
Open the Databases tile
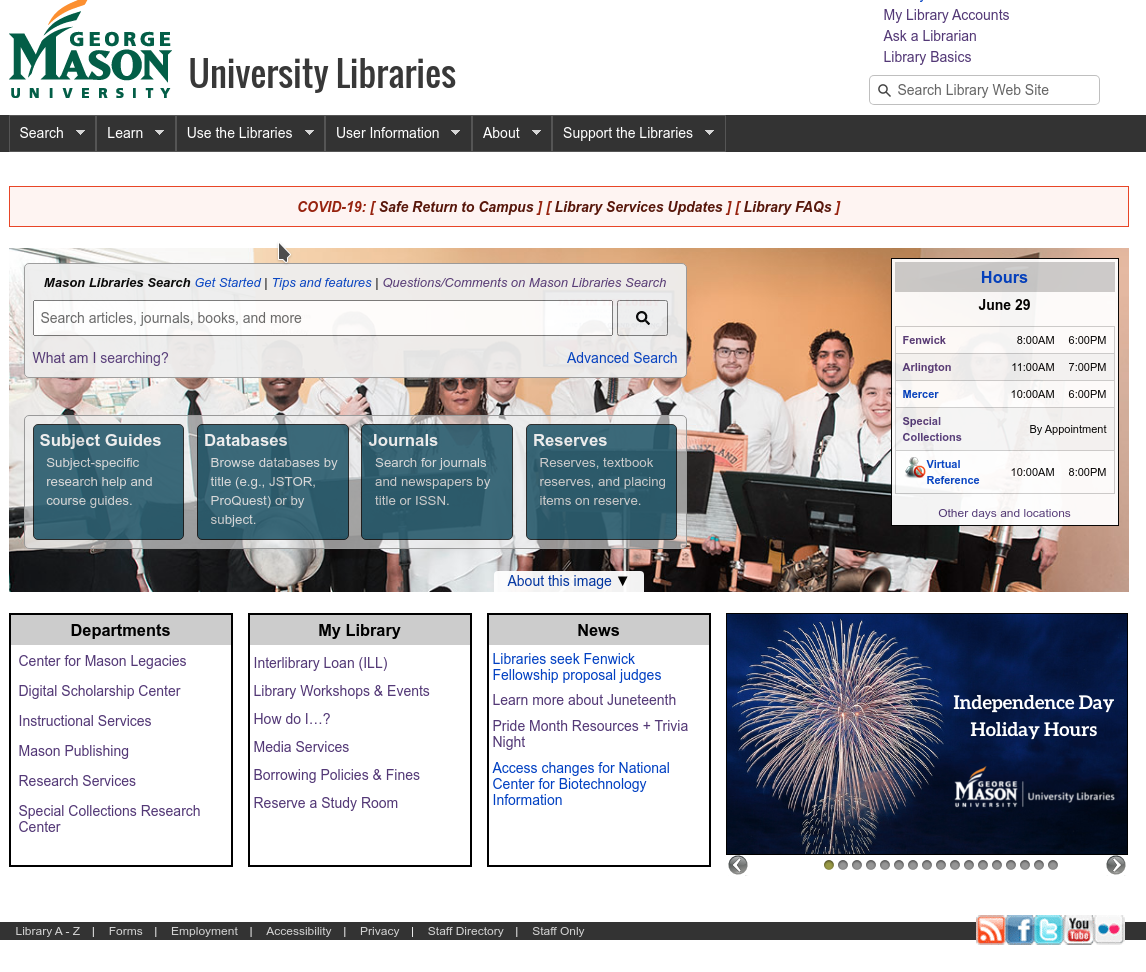[273, 481]
